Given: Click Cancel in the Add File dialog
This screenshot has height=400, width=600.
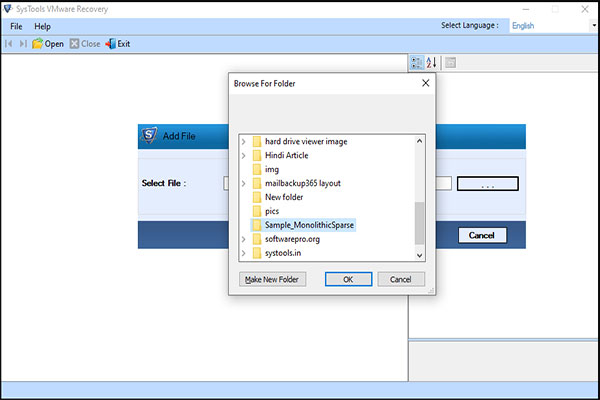Looking at the screenshot, I should 482,235.
